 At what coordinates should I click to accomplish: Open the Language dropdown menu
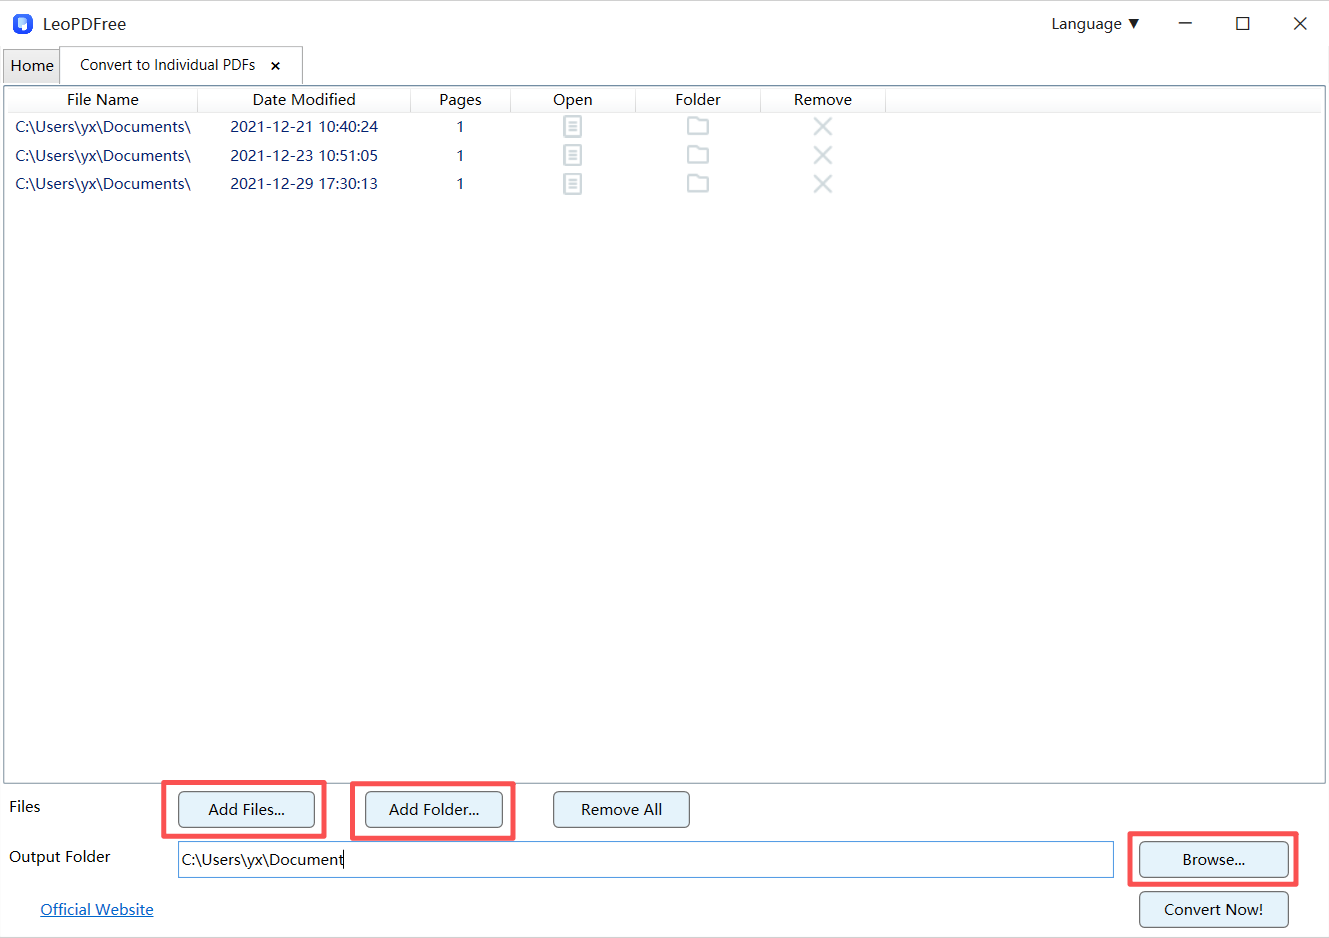1095,24
